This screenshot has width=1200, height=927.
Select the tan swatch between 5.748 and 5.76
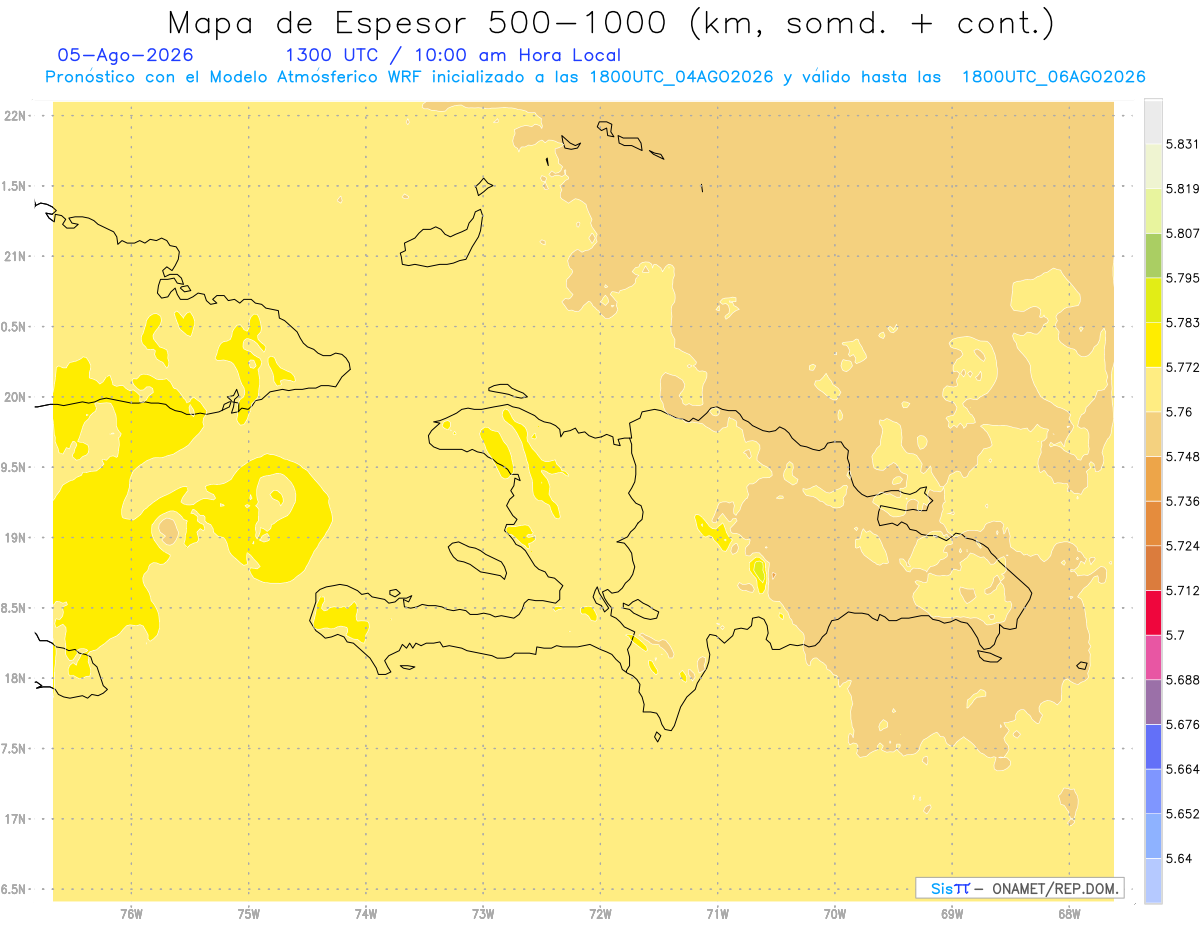(x=1153, y=434)
